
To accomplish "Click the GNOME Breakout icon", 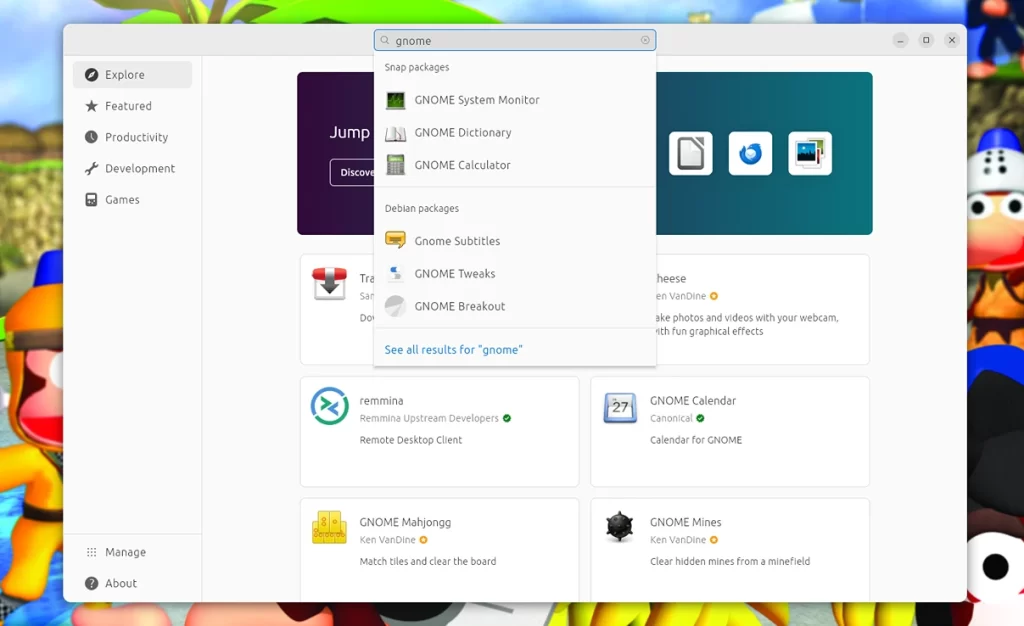I will click(x=395, y=305).
